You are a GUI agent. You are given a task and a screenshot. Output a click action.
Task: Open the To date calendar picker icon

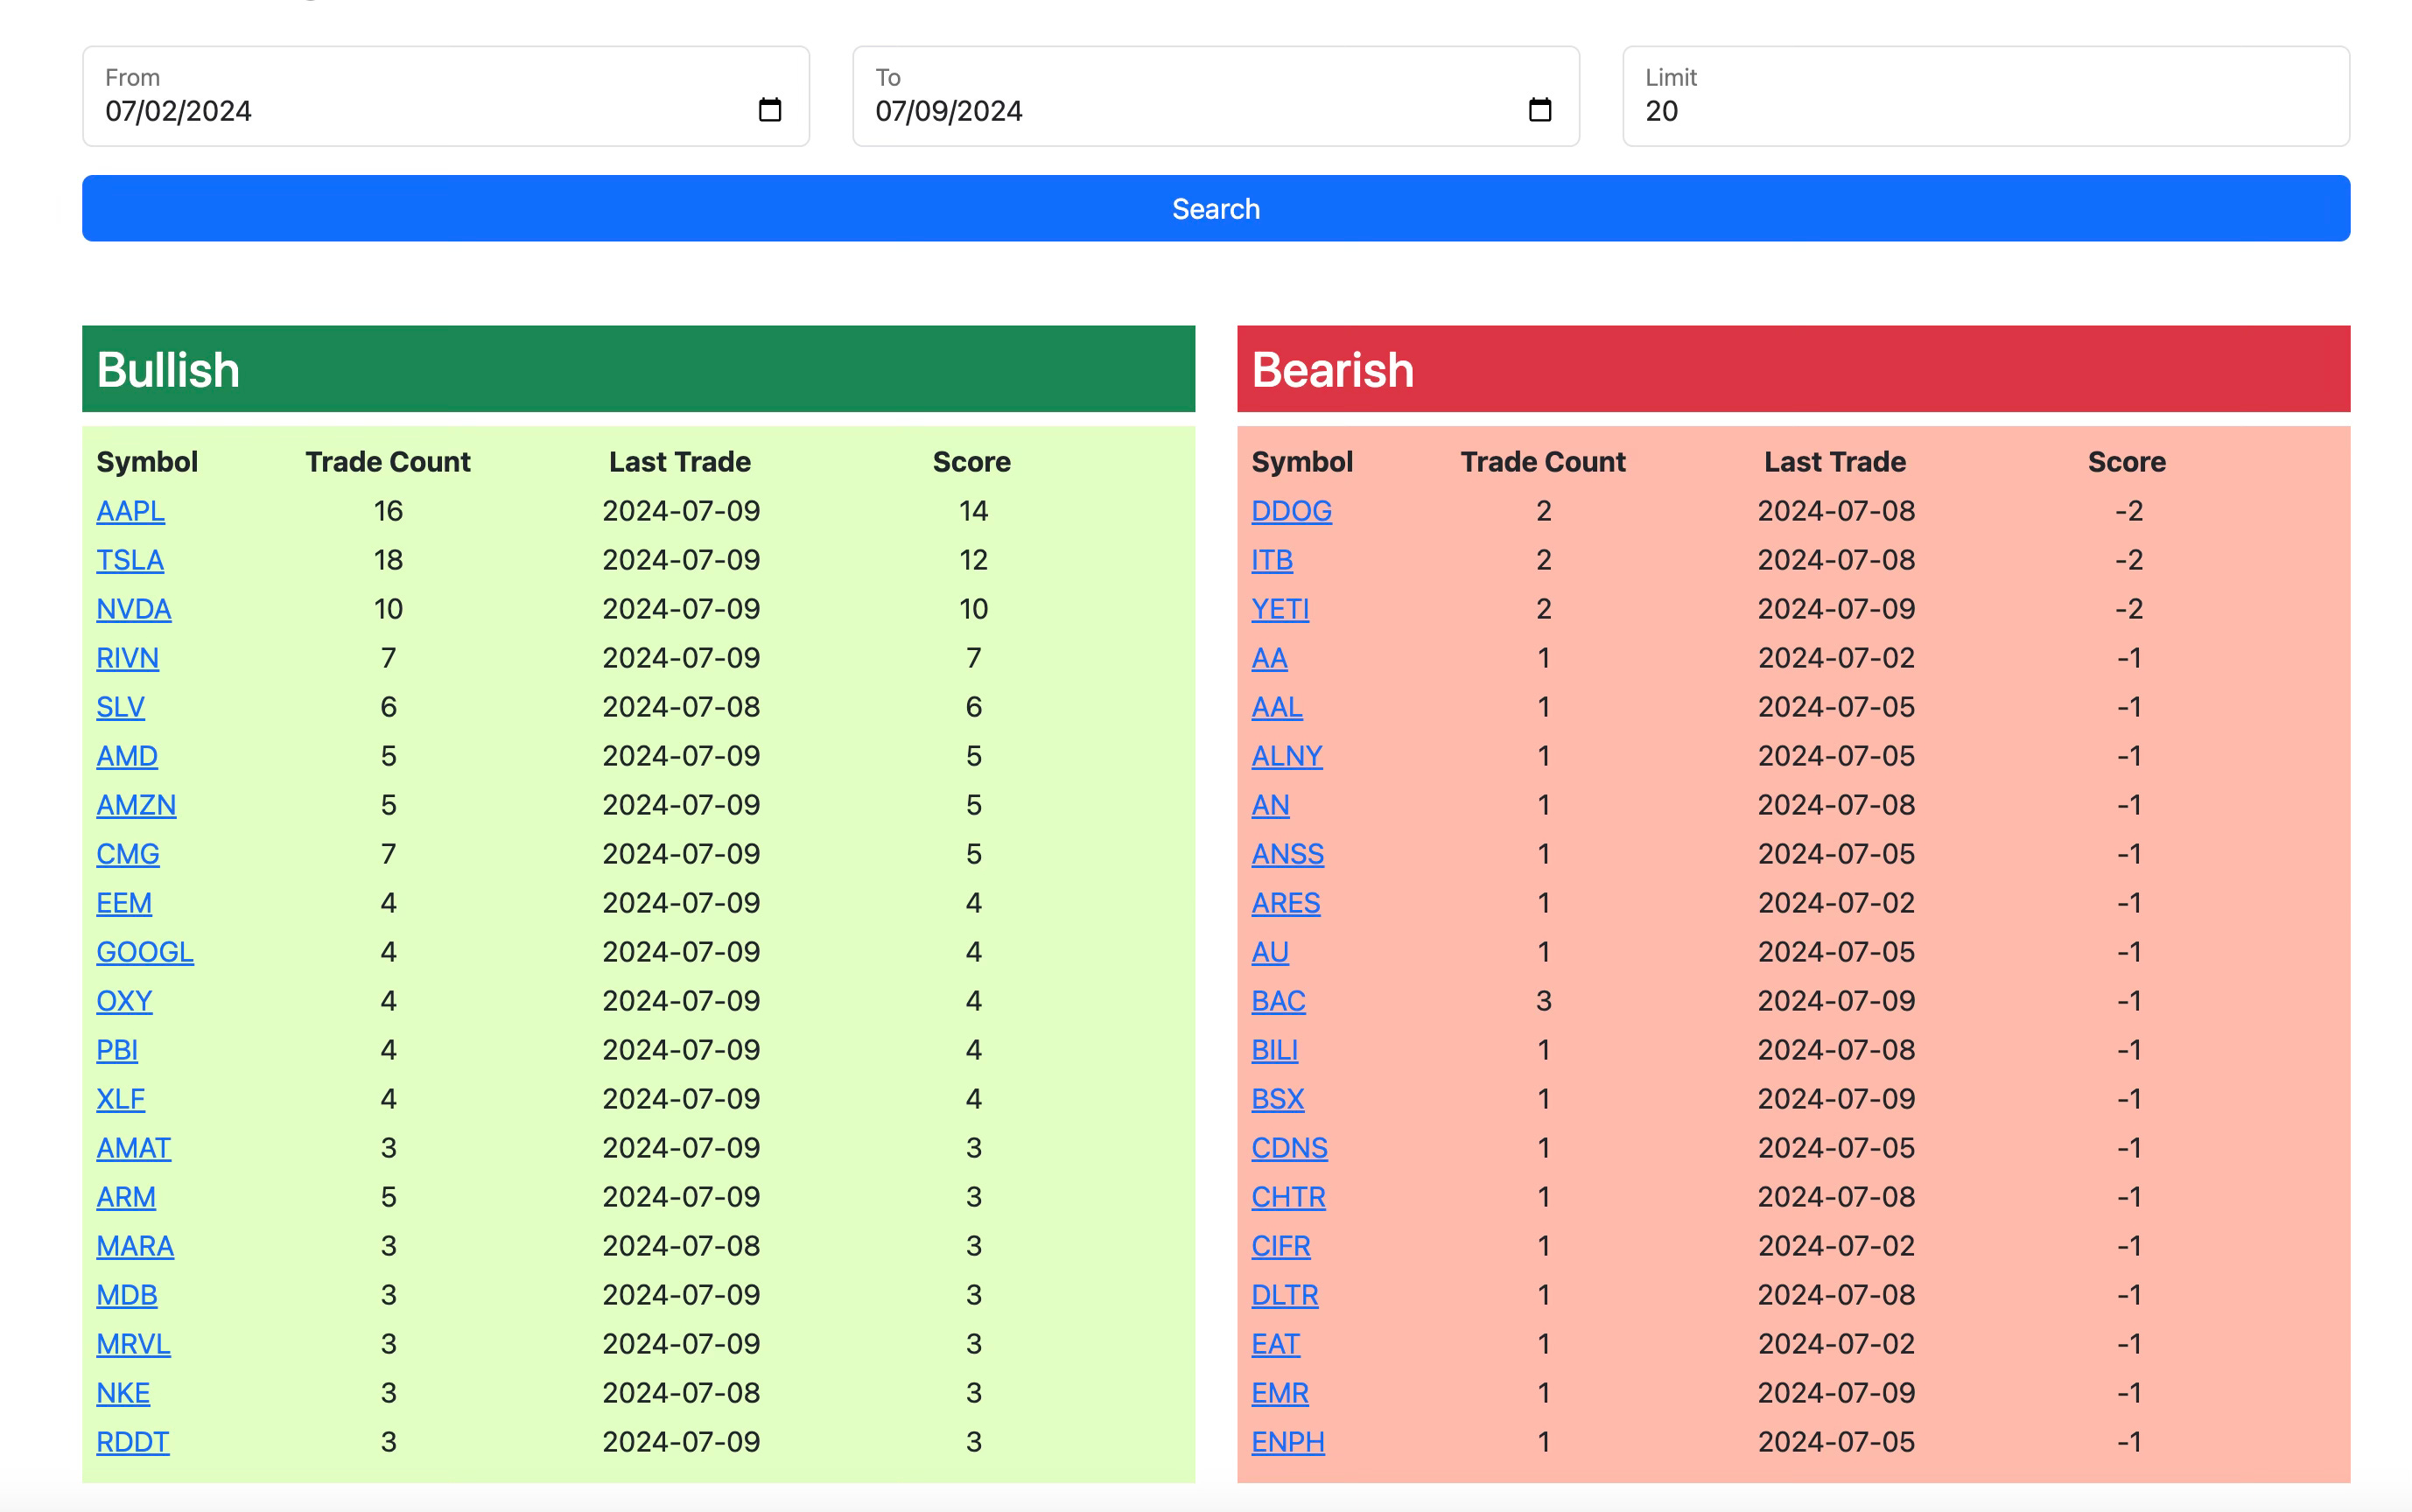1539,110
